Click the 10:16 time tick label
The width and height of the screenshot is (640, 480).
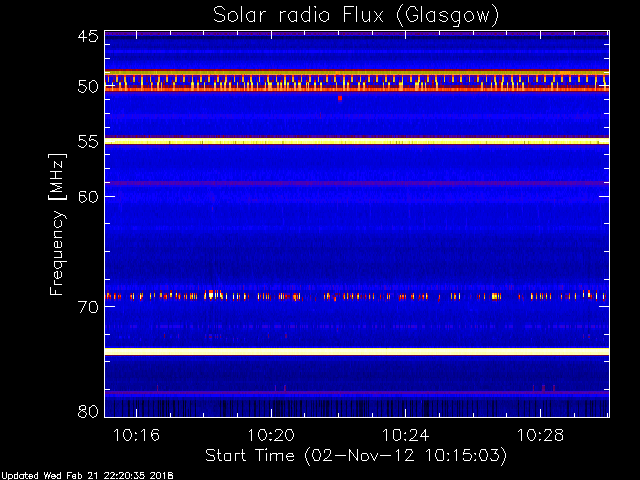pyautogui.click(x=136, y=435)
